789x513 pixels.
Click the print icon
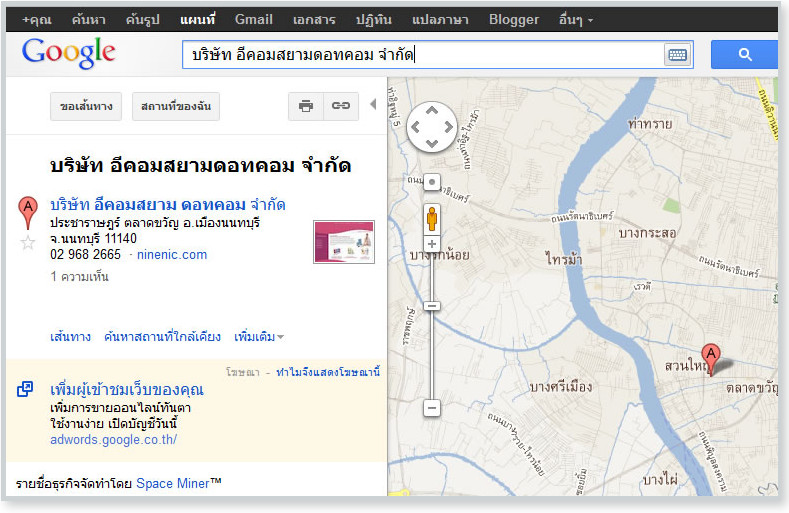click(x=306, y=106)
